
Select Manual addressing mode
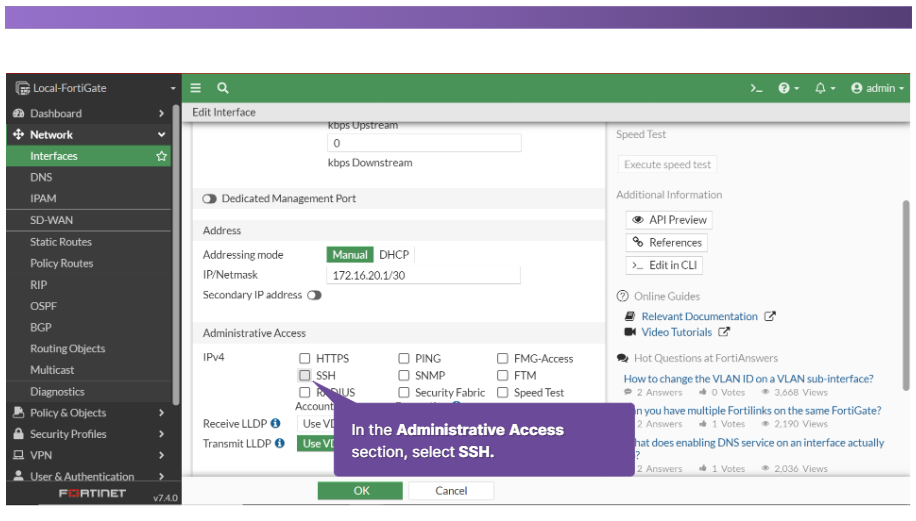[x=350, y=255]
